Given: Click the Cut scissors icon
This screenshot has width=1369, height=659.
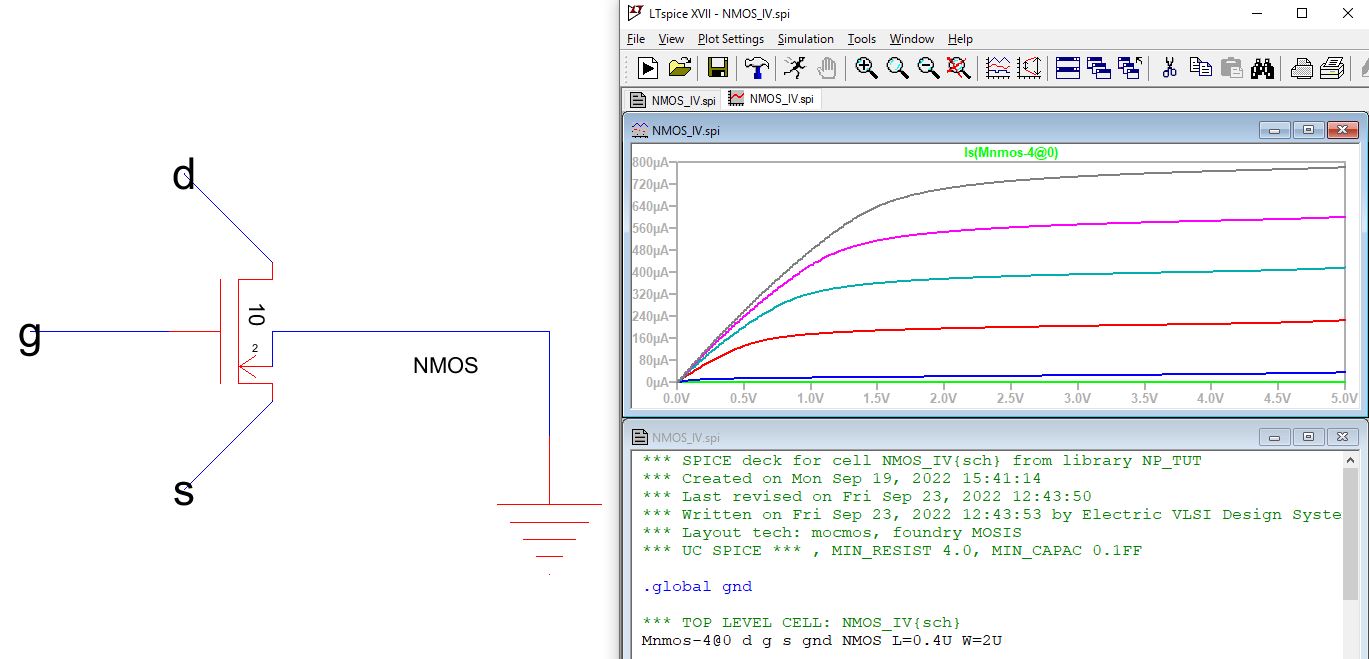Looking at the screenshot, I should coord(1168,68).
